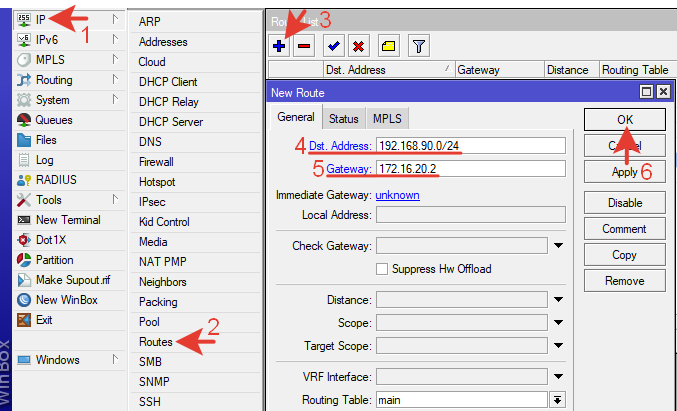Sort by Distance column header

572,70
